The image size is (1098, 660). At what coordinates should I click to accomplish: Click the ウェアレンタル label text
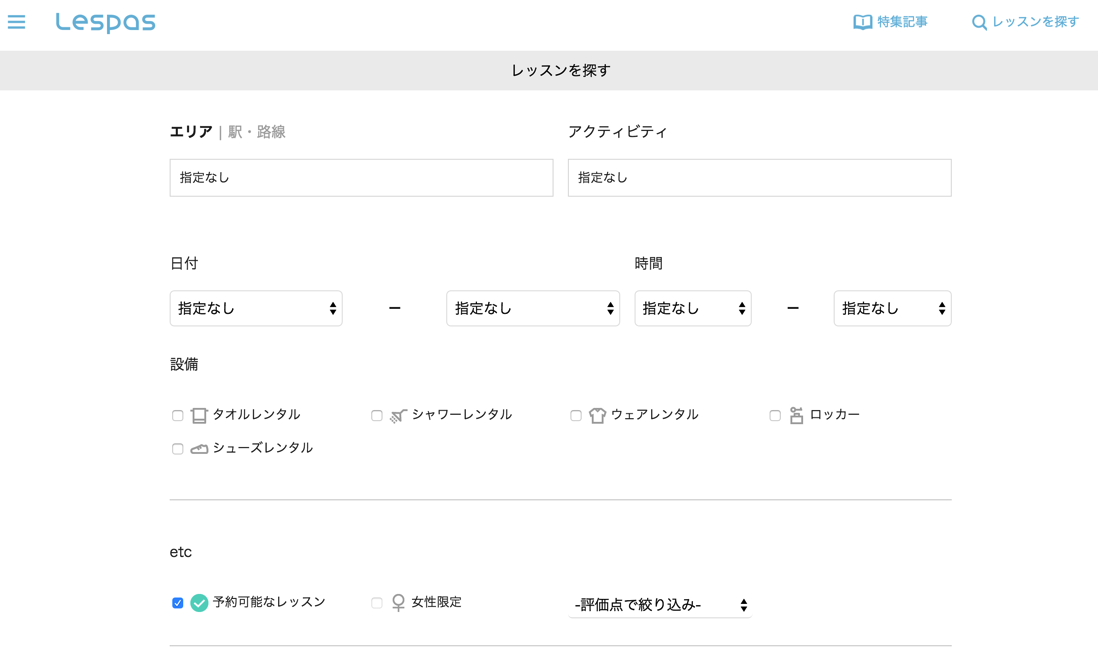655,414
